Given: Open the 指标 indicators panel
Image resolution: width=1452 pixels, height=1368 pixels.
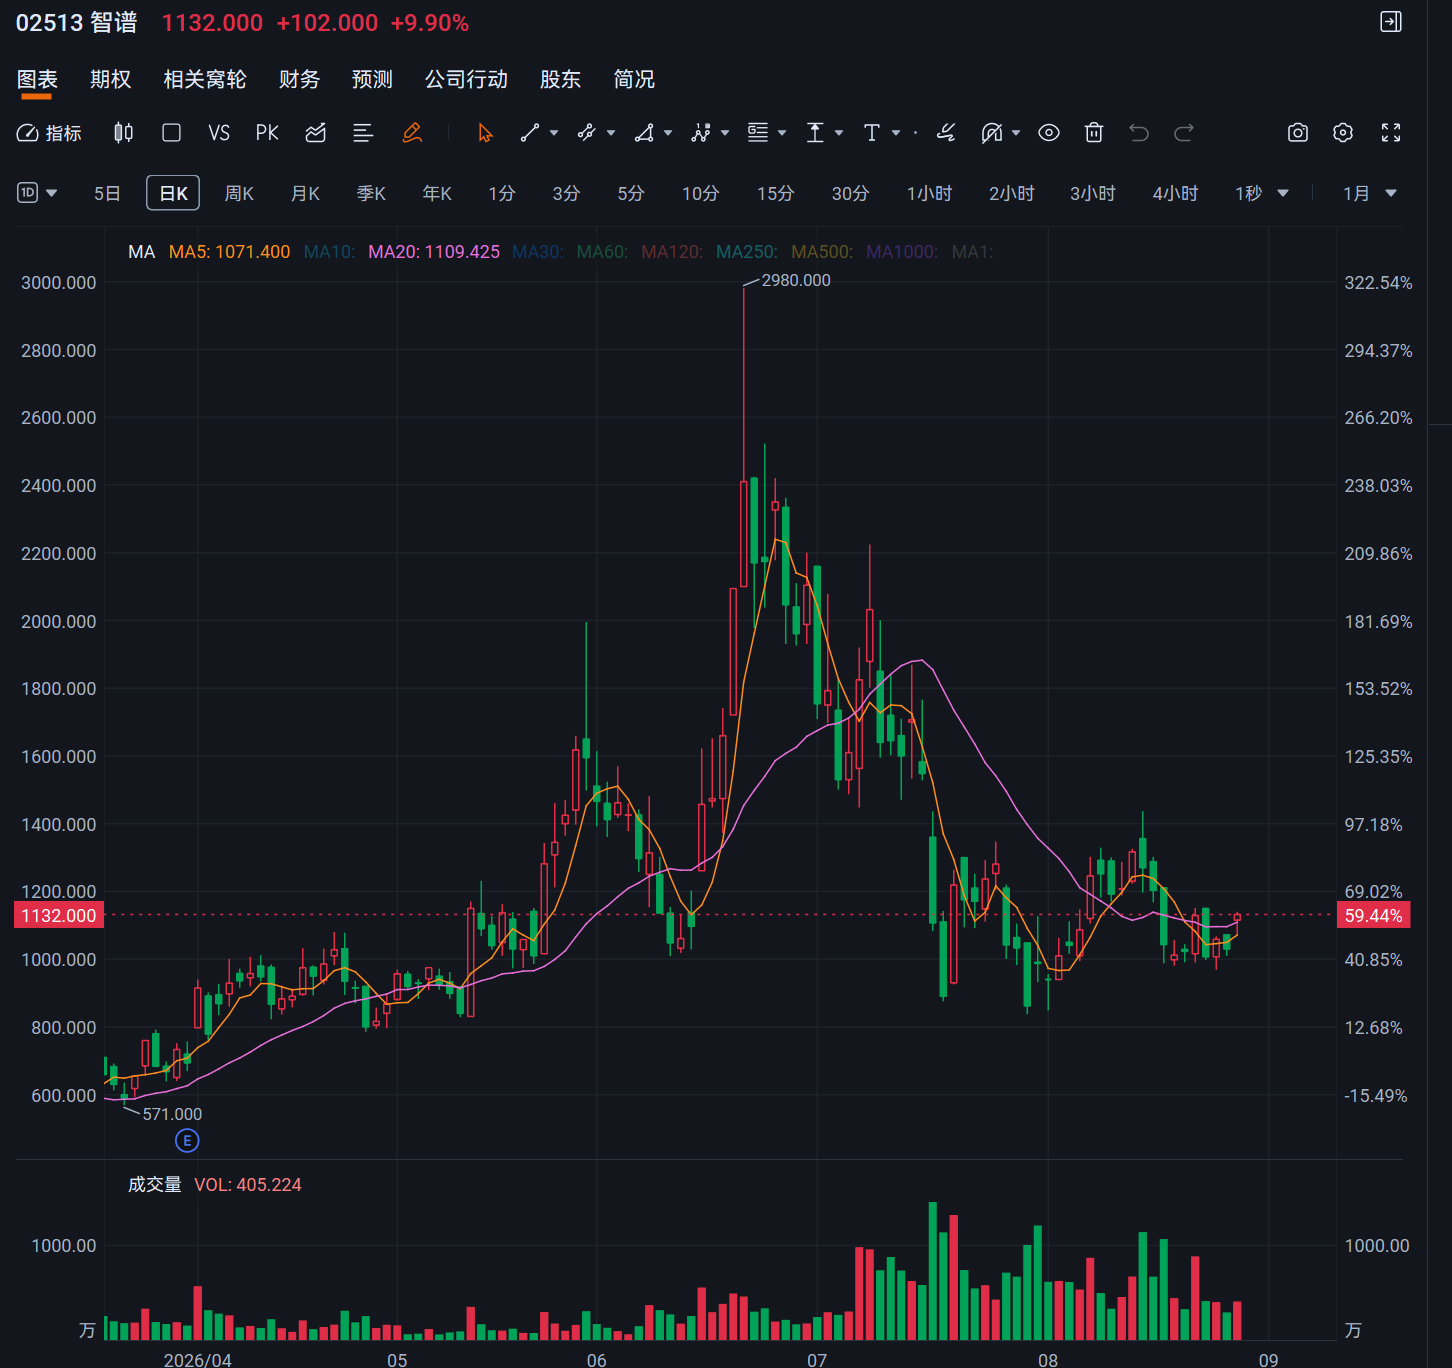Looking at the screenshot, I should coord(49,133).
